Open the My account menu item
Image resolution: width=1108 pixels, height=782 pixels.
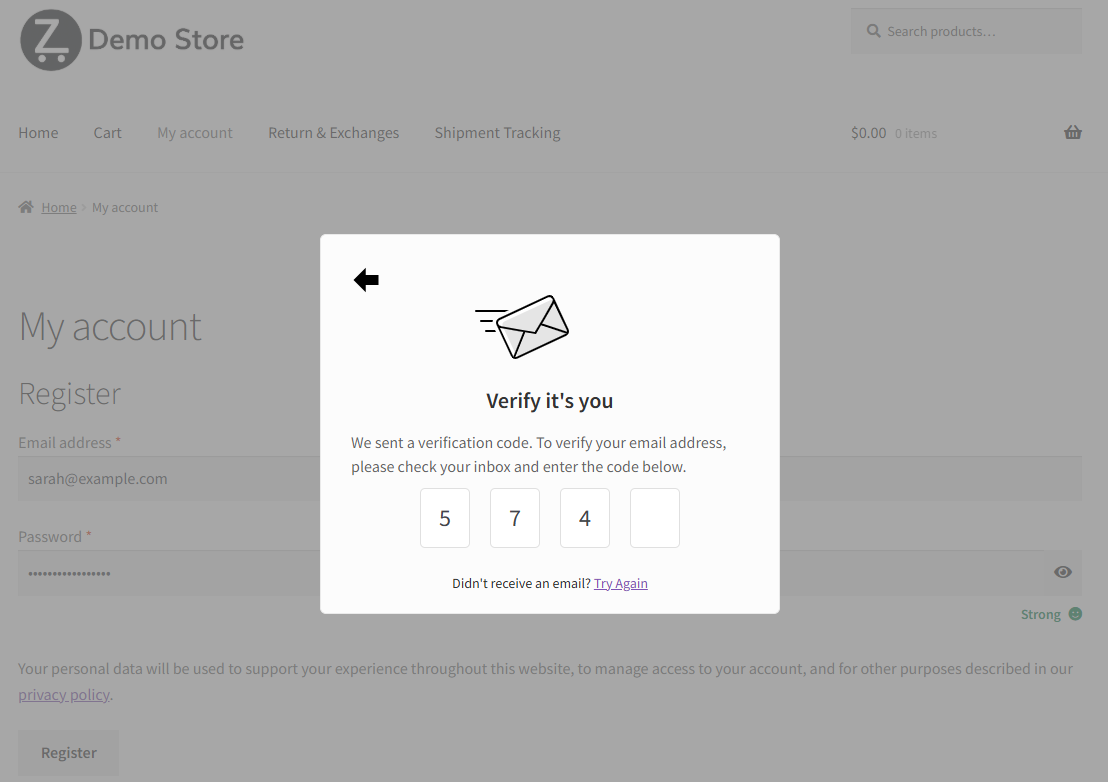(194, 133)
